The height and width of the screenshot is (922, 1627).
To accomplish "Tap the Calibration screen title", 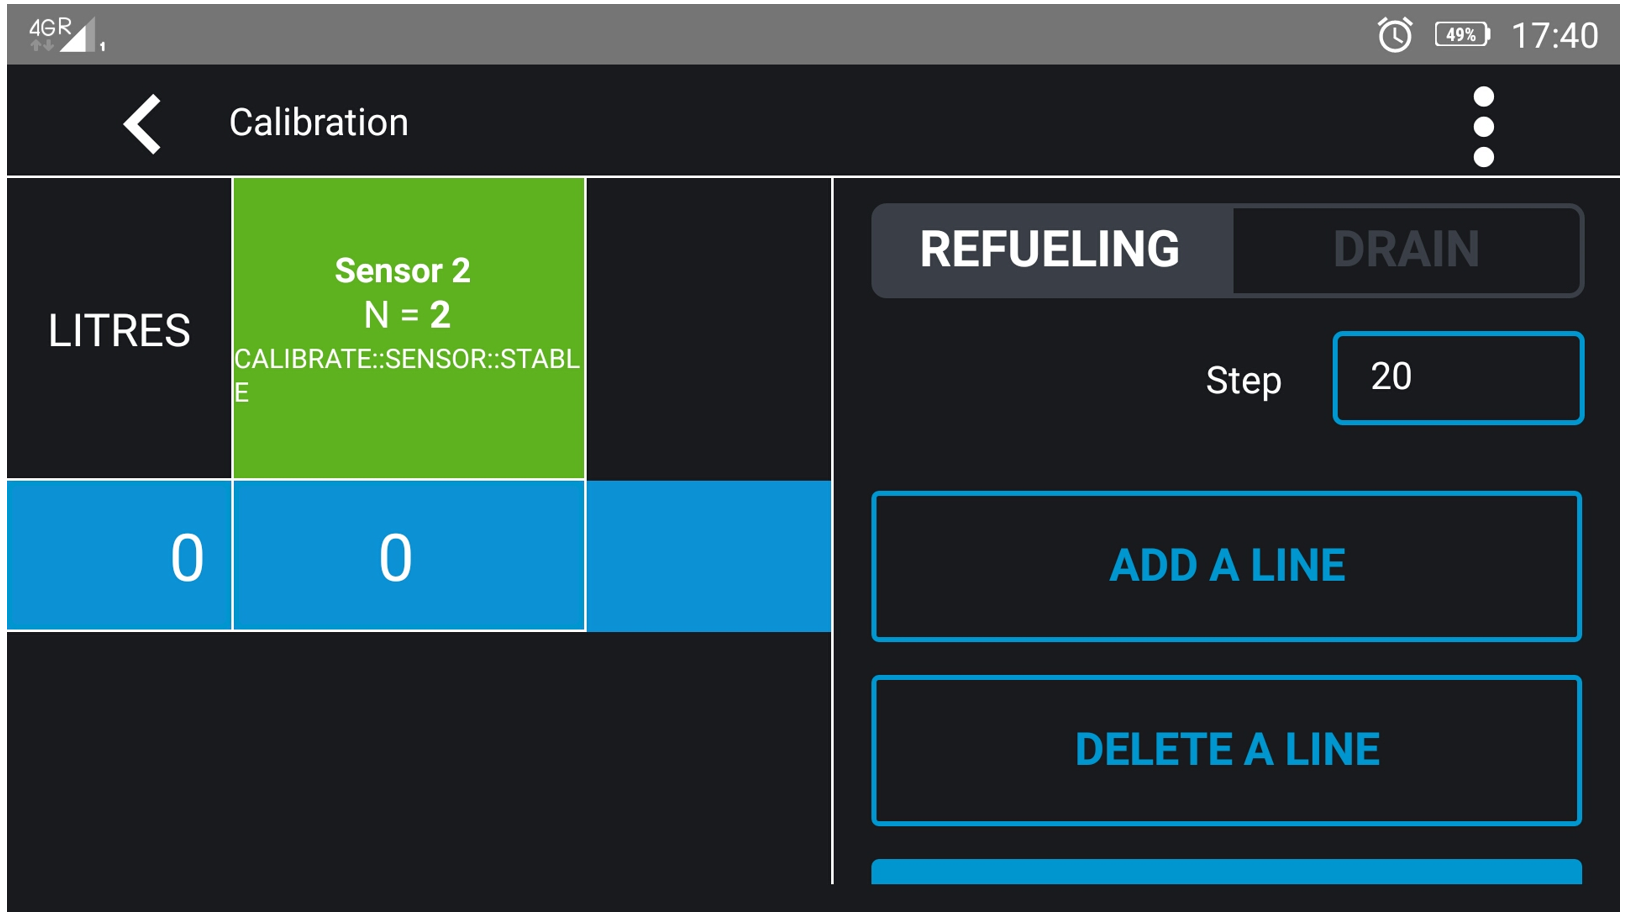I will [x=318, y=123].
